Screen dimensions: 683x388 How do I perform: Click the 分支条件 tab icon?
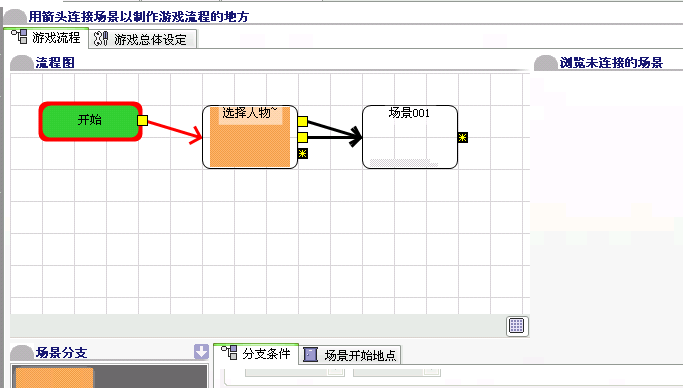point(229,353)
